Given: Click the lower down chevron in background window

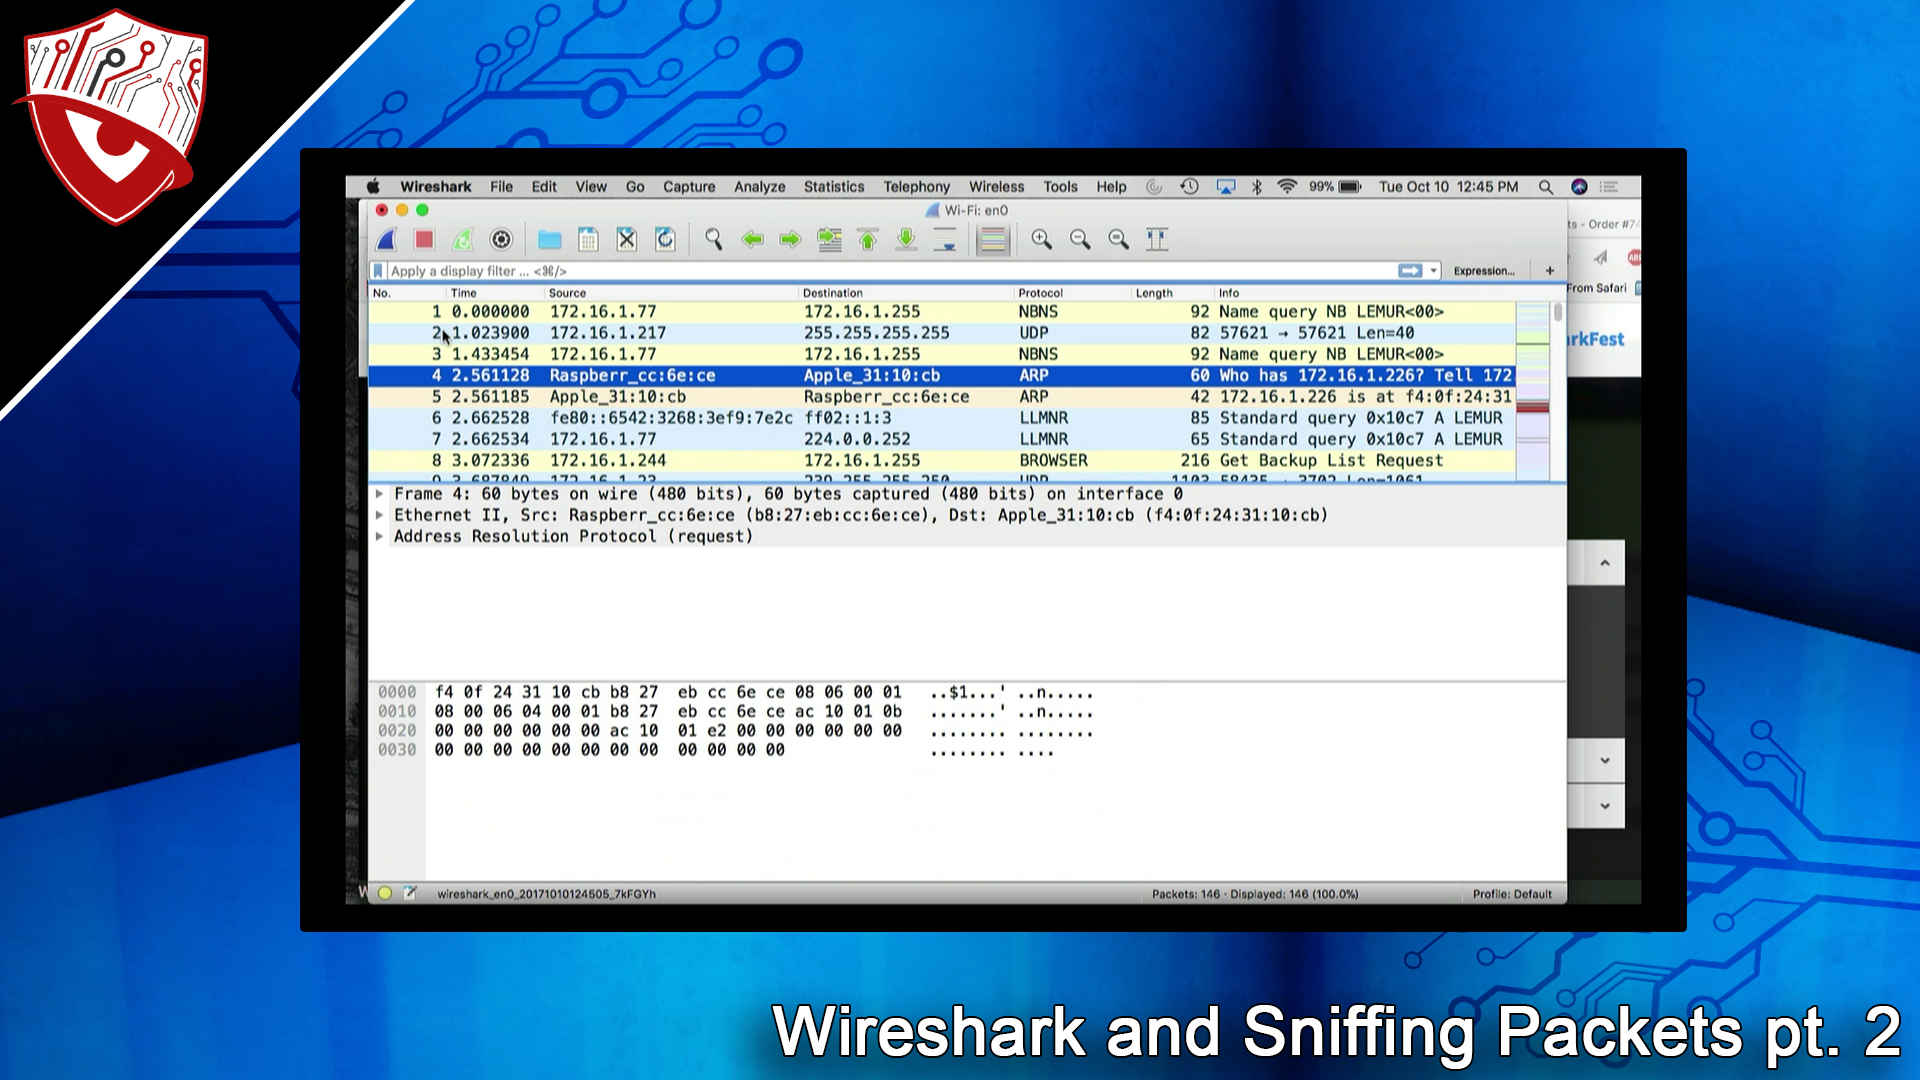Looking at the screenshot, I should [x=1605, y=806].
